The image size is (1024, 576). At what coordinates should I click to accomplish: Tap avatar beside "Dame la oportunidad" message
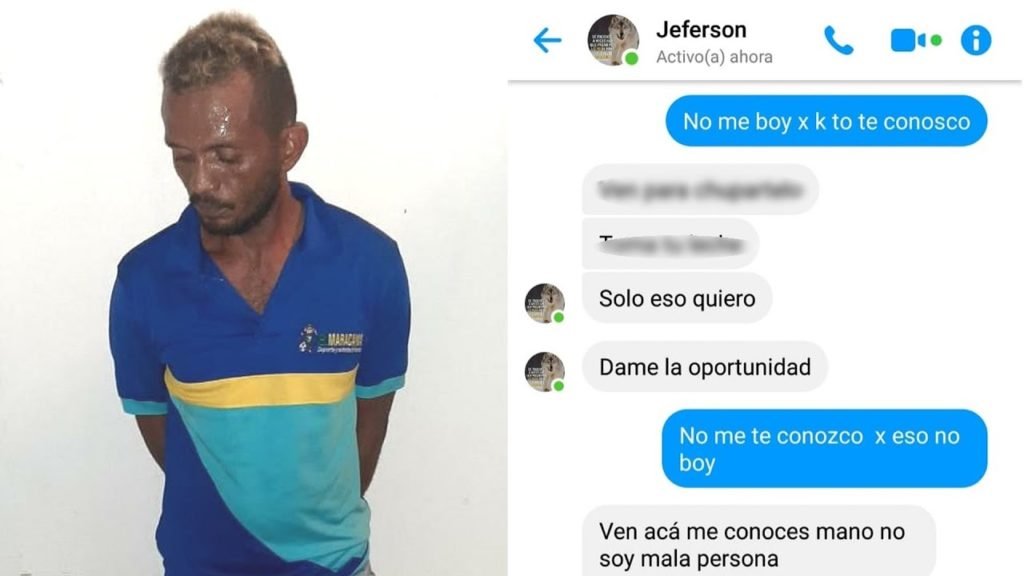tap(545, 372)
